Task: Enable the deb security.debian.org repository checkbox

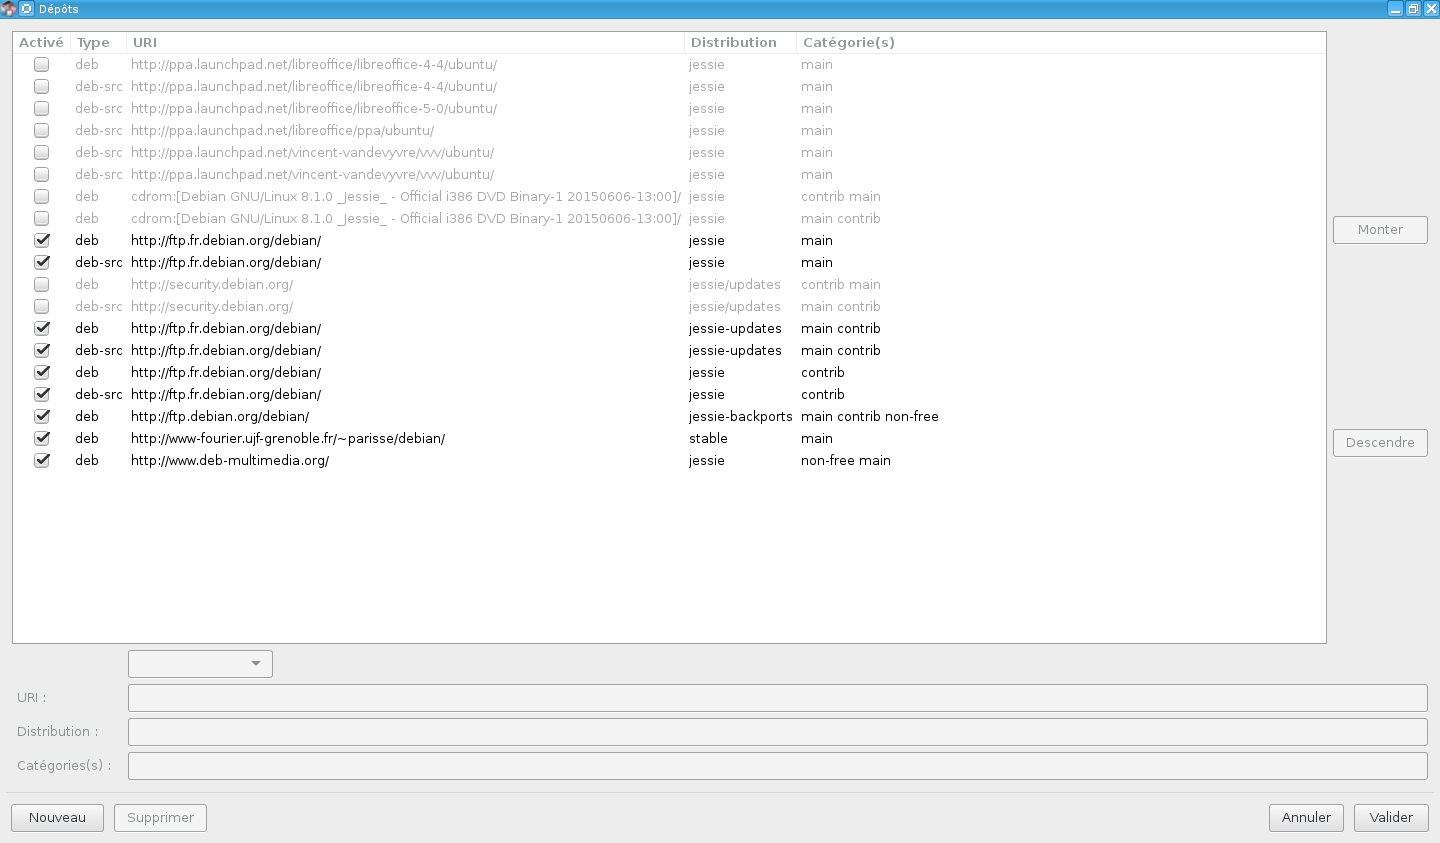Action: [x=42, y=285]
